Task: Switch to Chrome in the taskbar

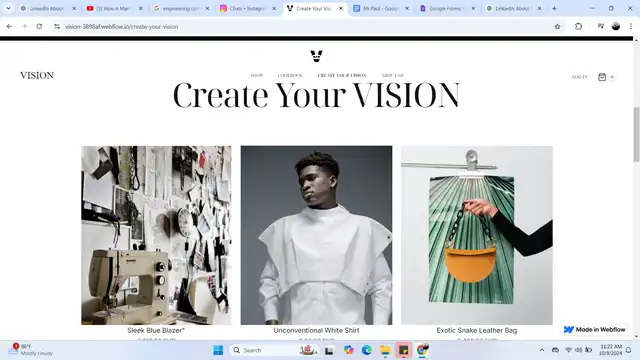Action: coord(422,350)
